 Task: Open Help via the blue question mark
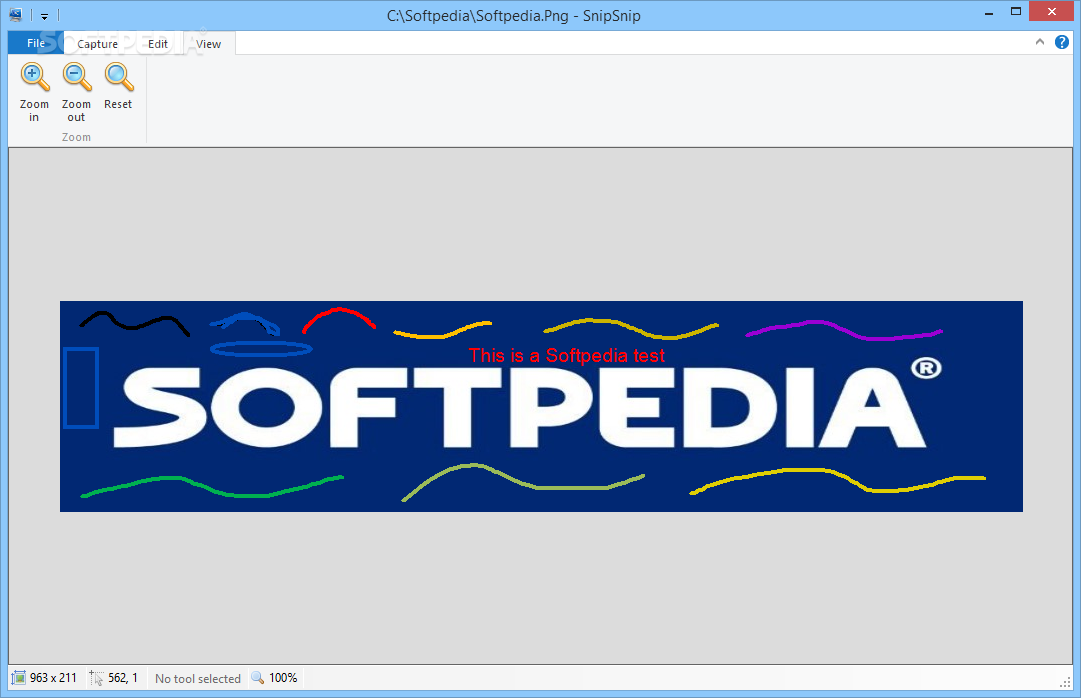point(1062,42)
